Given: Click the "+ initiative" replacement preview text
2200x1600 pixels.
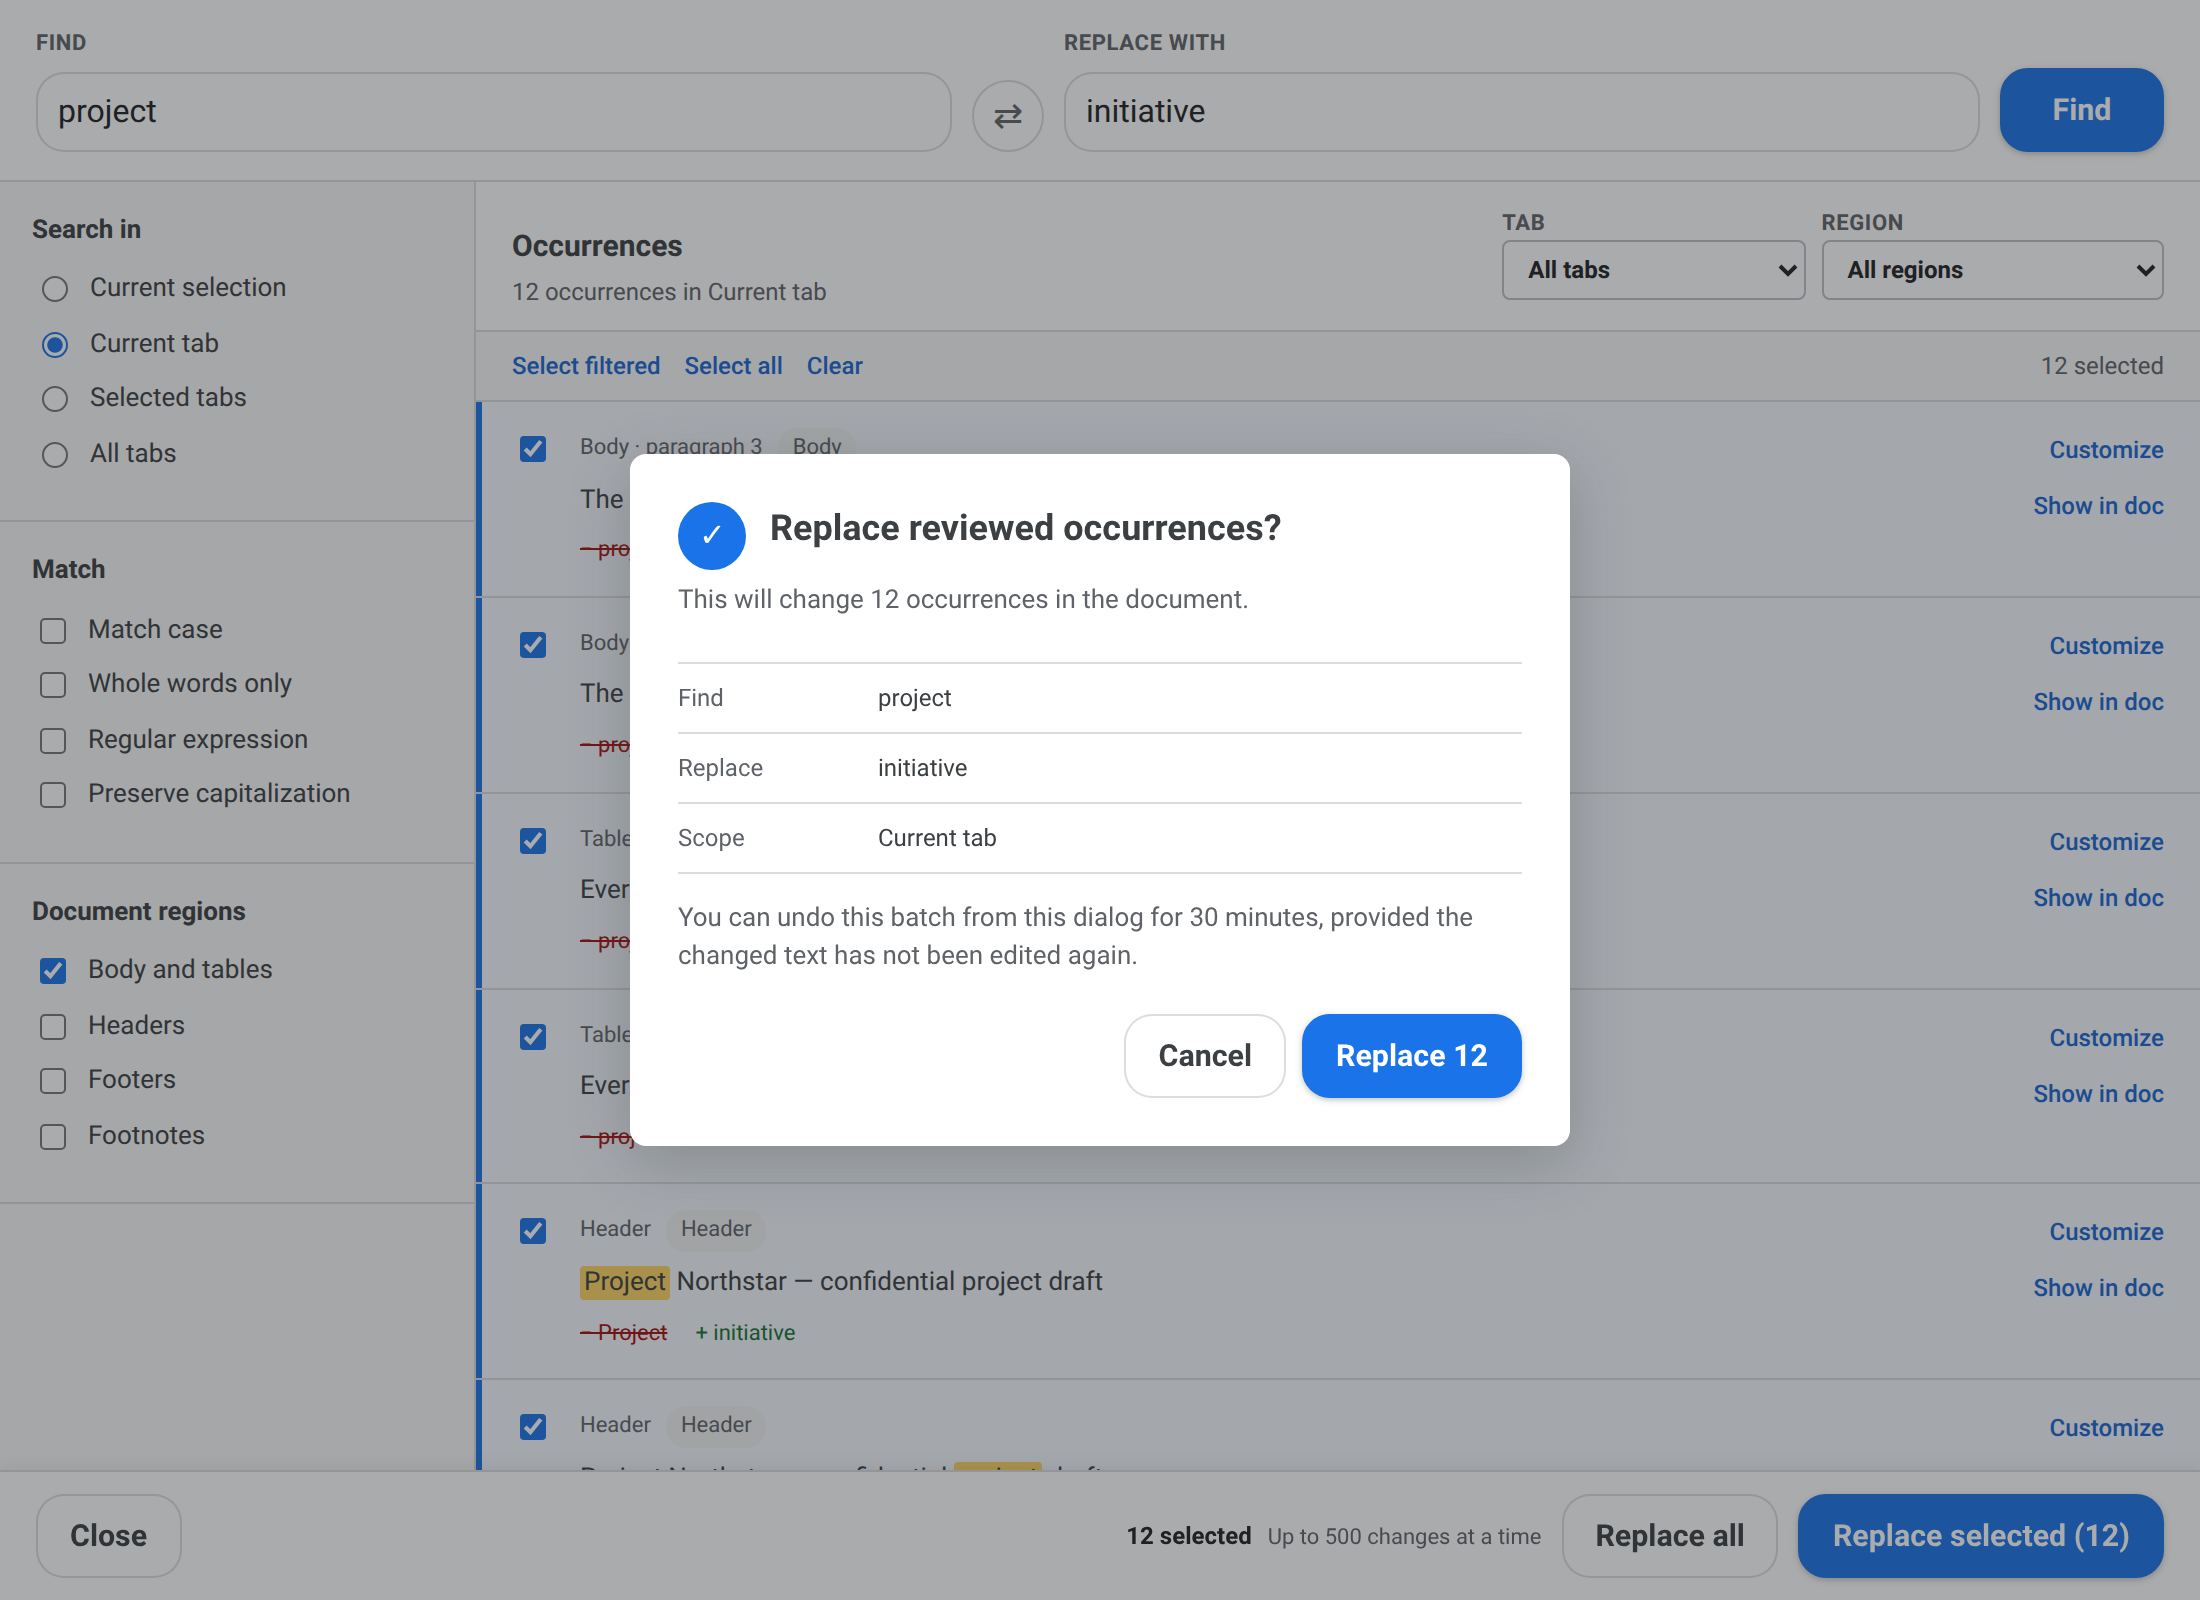Looking at the screenshot, I should (x=745, y=1333).
